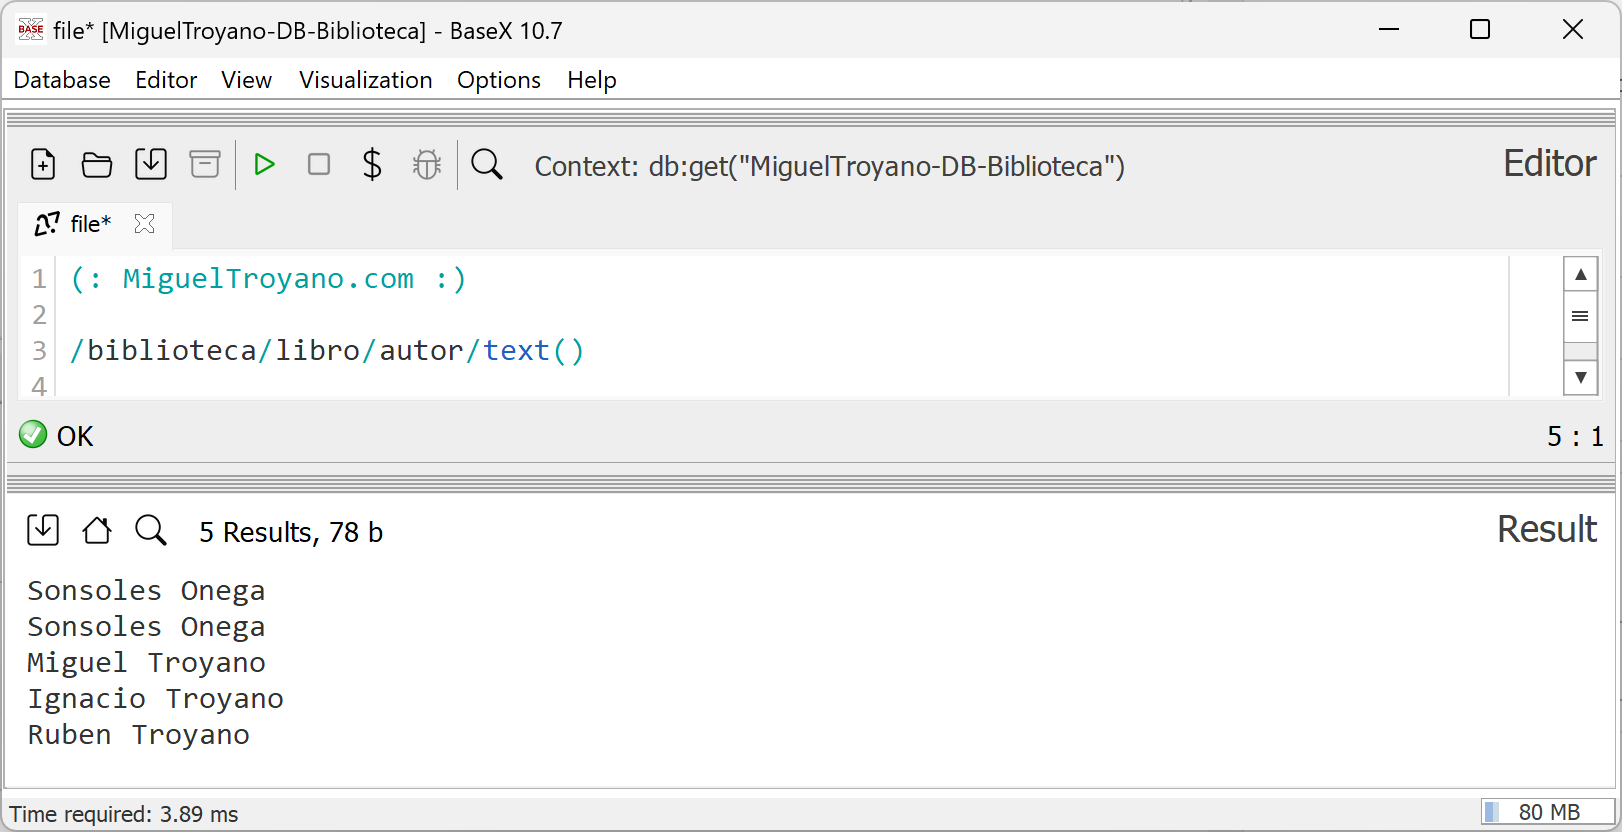Click the 5 Results, 78 b label
This screenshot has width=1622, height=832.
point(291,532)
